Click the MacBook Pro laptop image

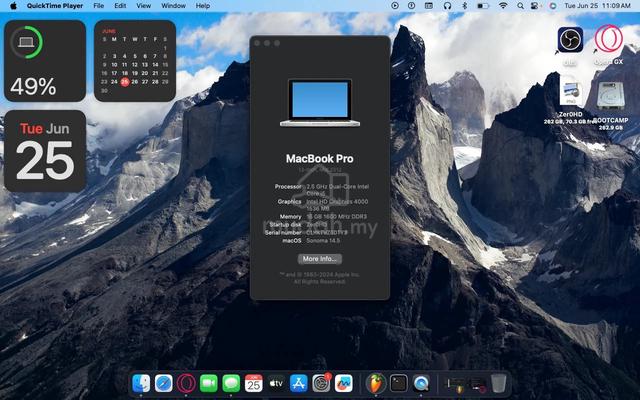pyautogui.click(x=320, y=103)
